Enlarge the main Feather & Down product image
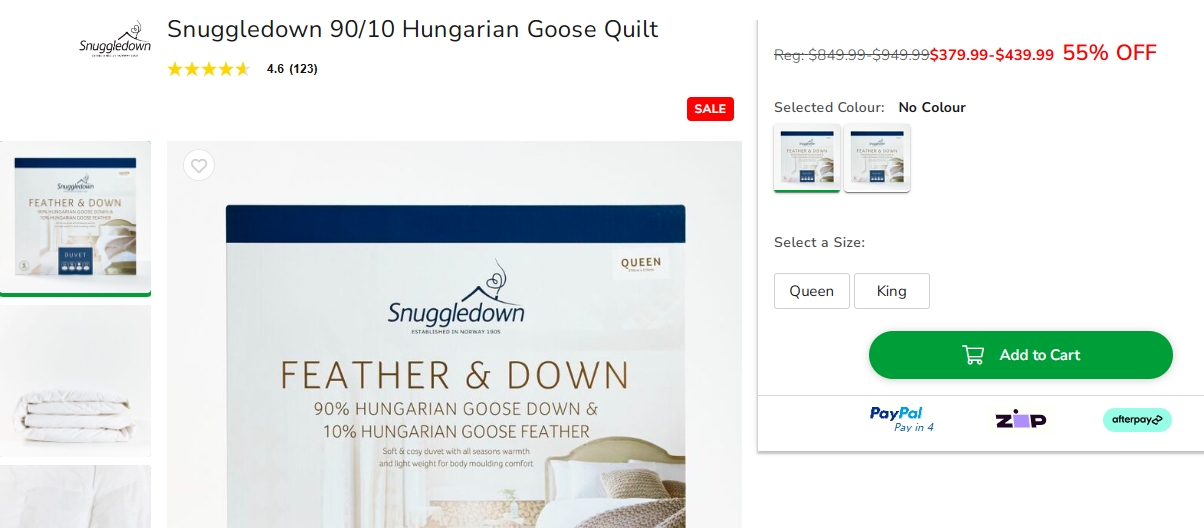The width and height of the screenshot is (1204, 528). pos(455,335)
